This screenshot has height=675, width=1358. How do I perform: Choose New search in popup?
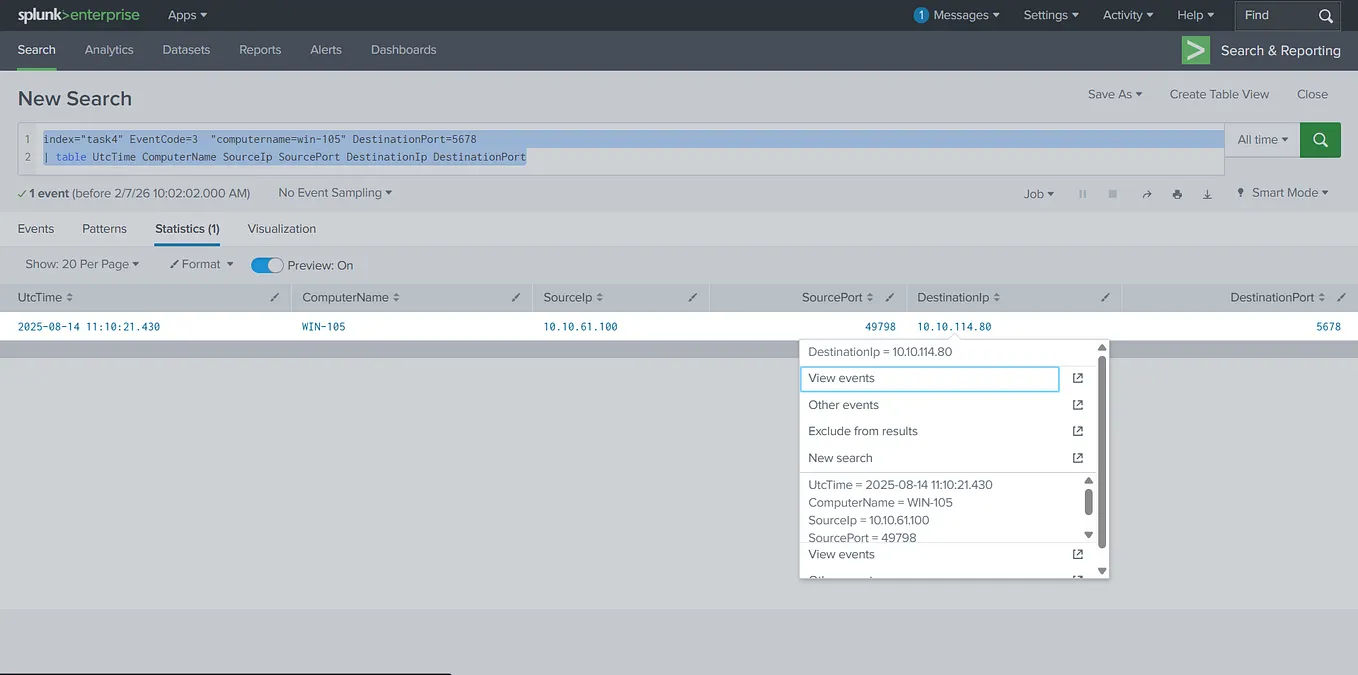coord(840,458)
